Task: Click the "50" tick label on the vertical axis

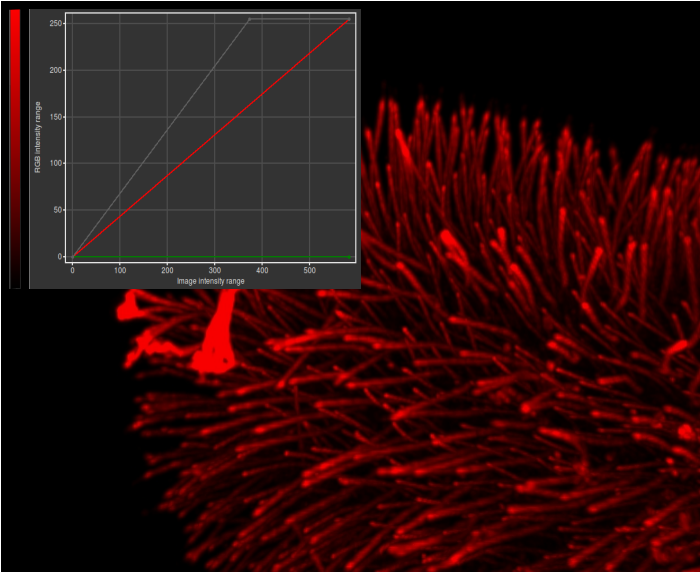Action: pyautogui.click(x=58, y=210)
